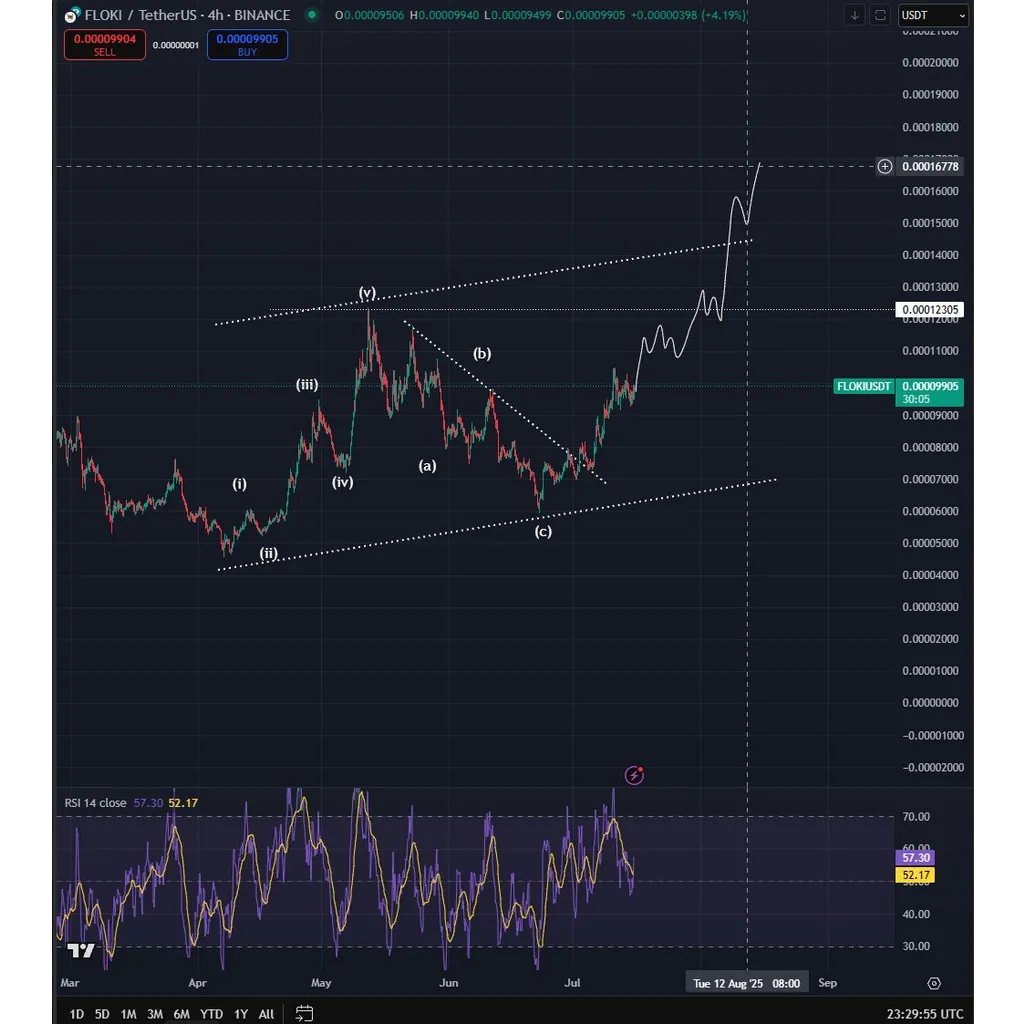This screenshot has width=1024, height=1024.
Task: Click the 0.00000001 spread value
Action: [x=176, y=45]
